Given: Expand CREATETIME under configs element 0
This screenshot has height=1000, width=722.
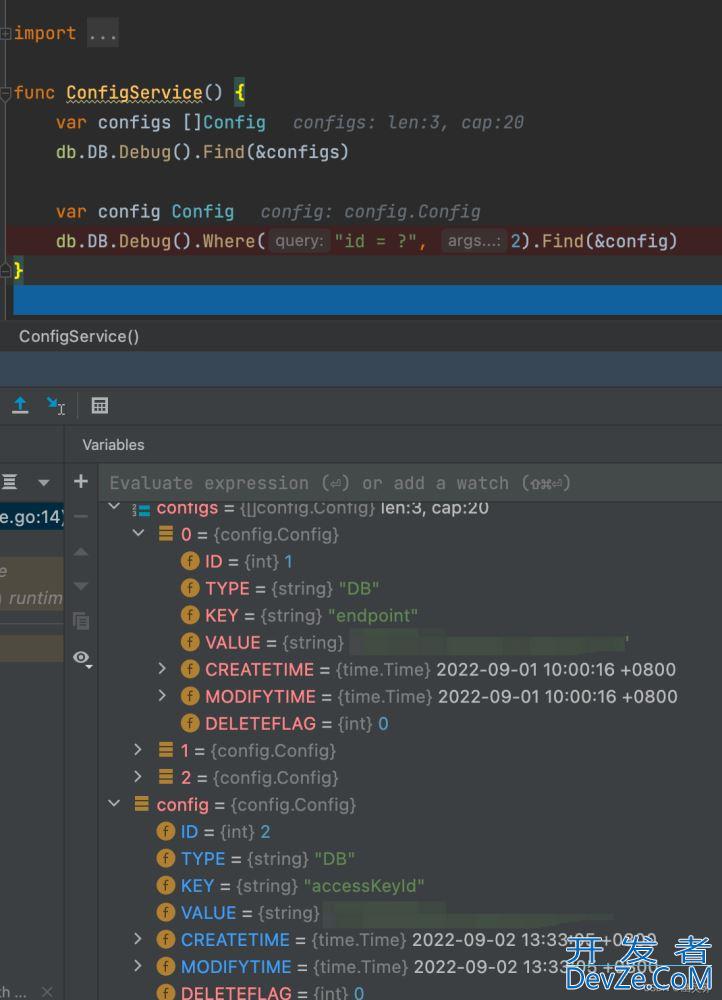Looking at the screenshot, I should coord(162,668).
